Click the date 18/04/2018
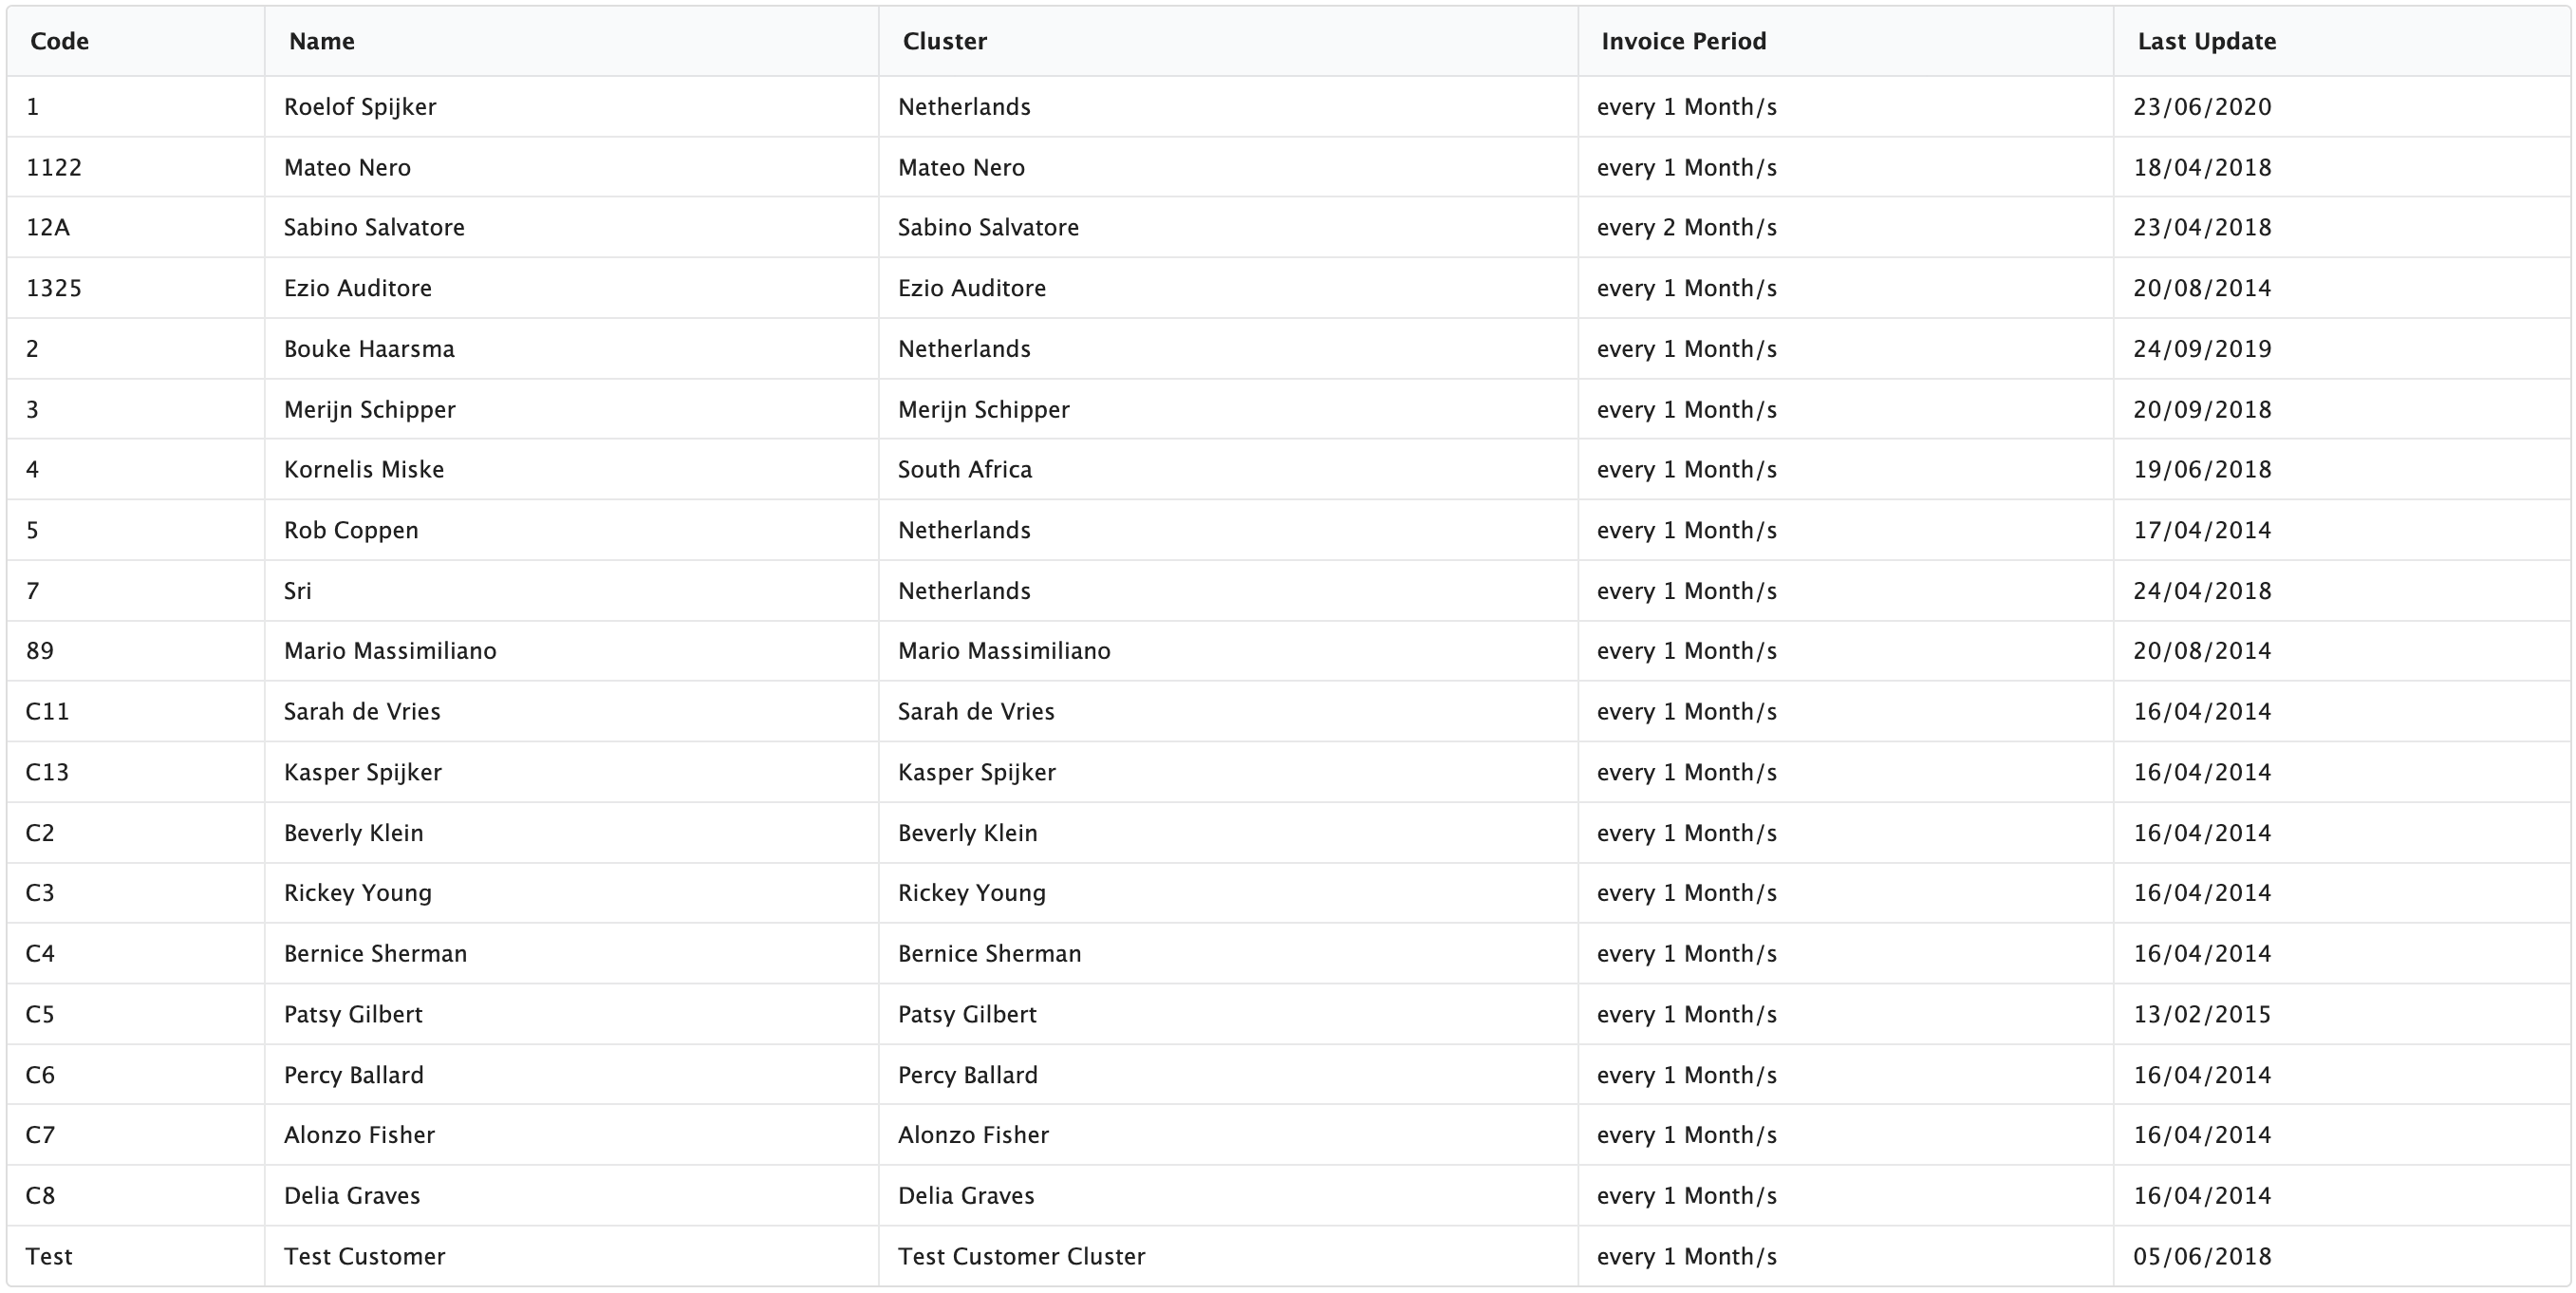The height and width of the screenshot is (1293, 2576). 2202,167
